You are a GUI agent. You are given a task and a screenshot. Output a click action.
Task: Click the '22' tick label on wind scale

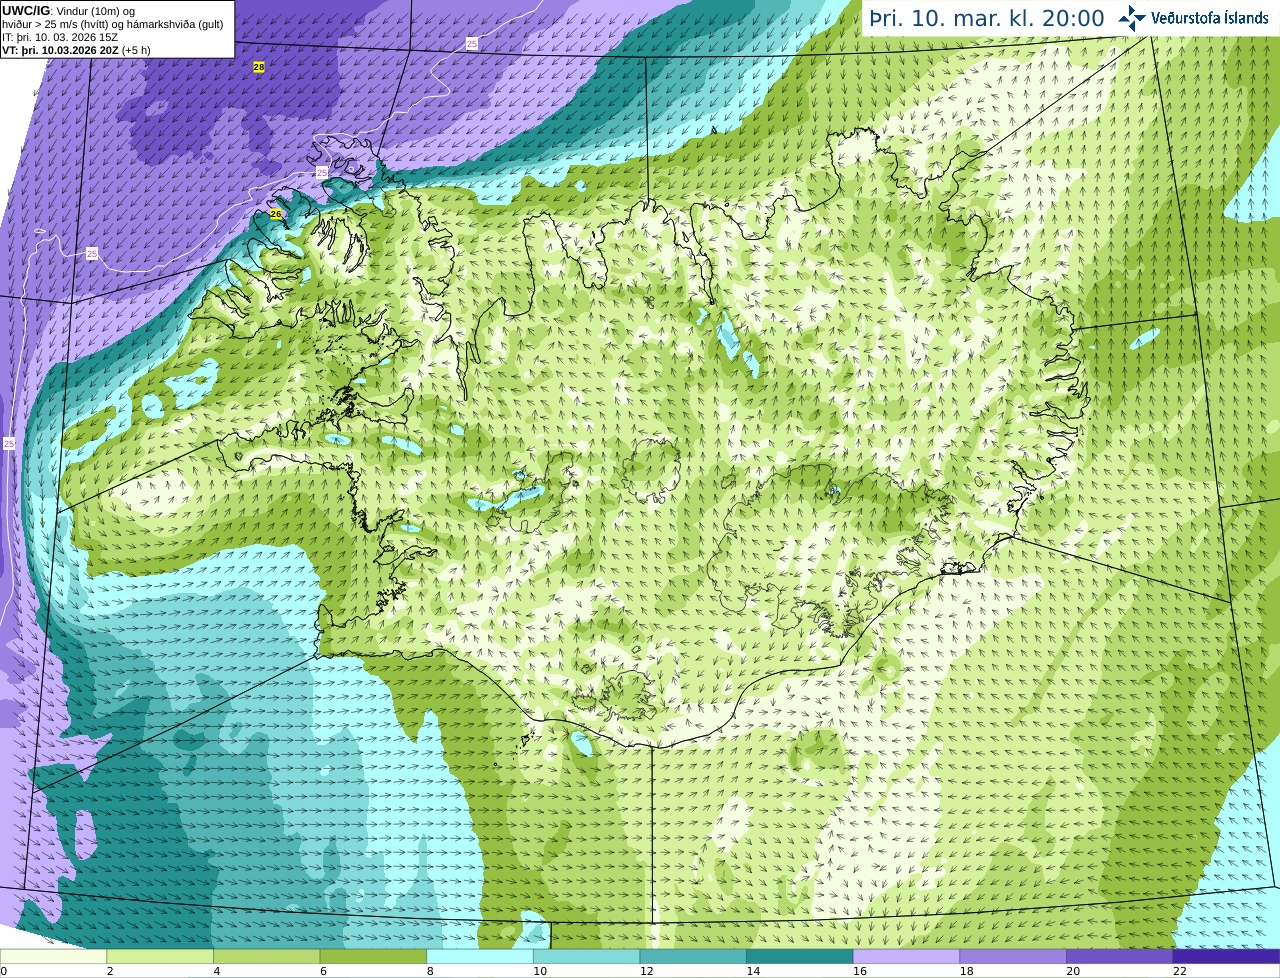(x=1180, y=971)
